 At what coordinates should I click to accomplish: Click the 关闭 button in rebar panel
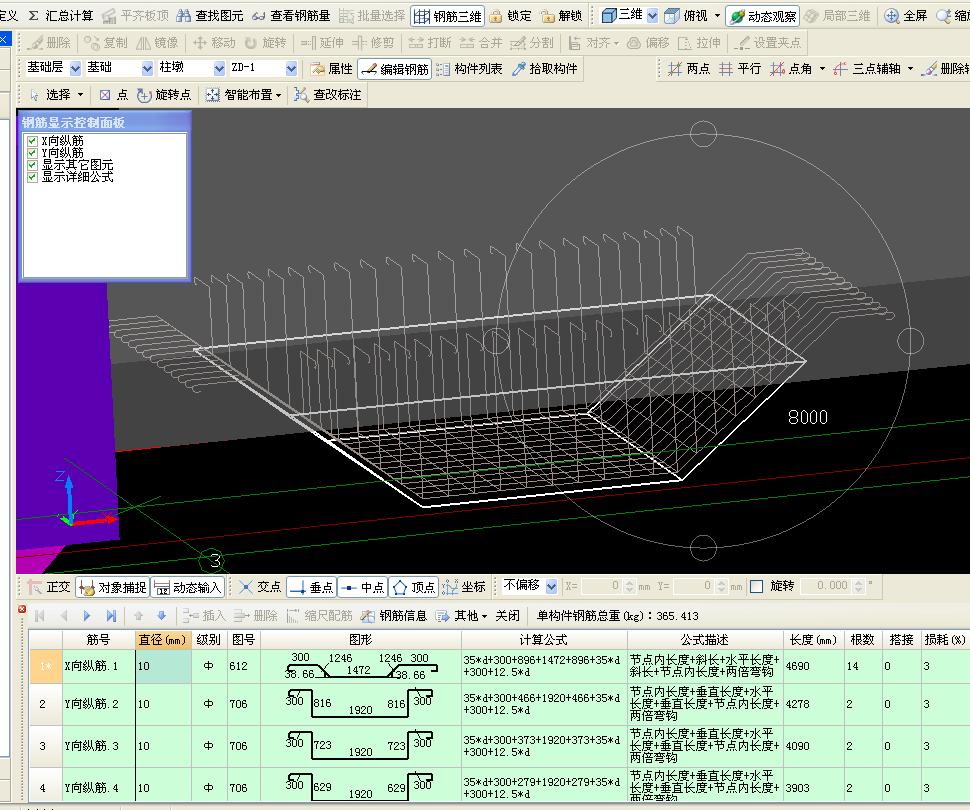pos(507,616)
